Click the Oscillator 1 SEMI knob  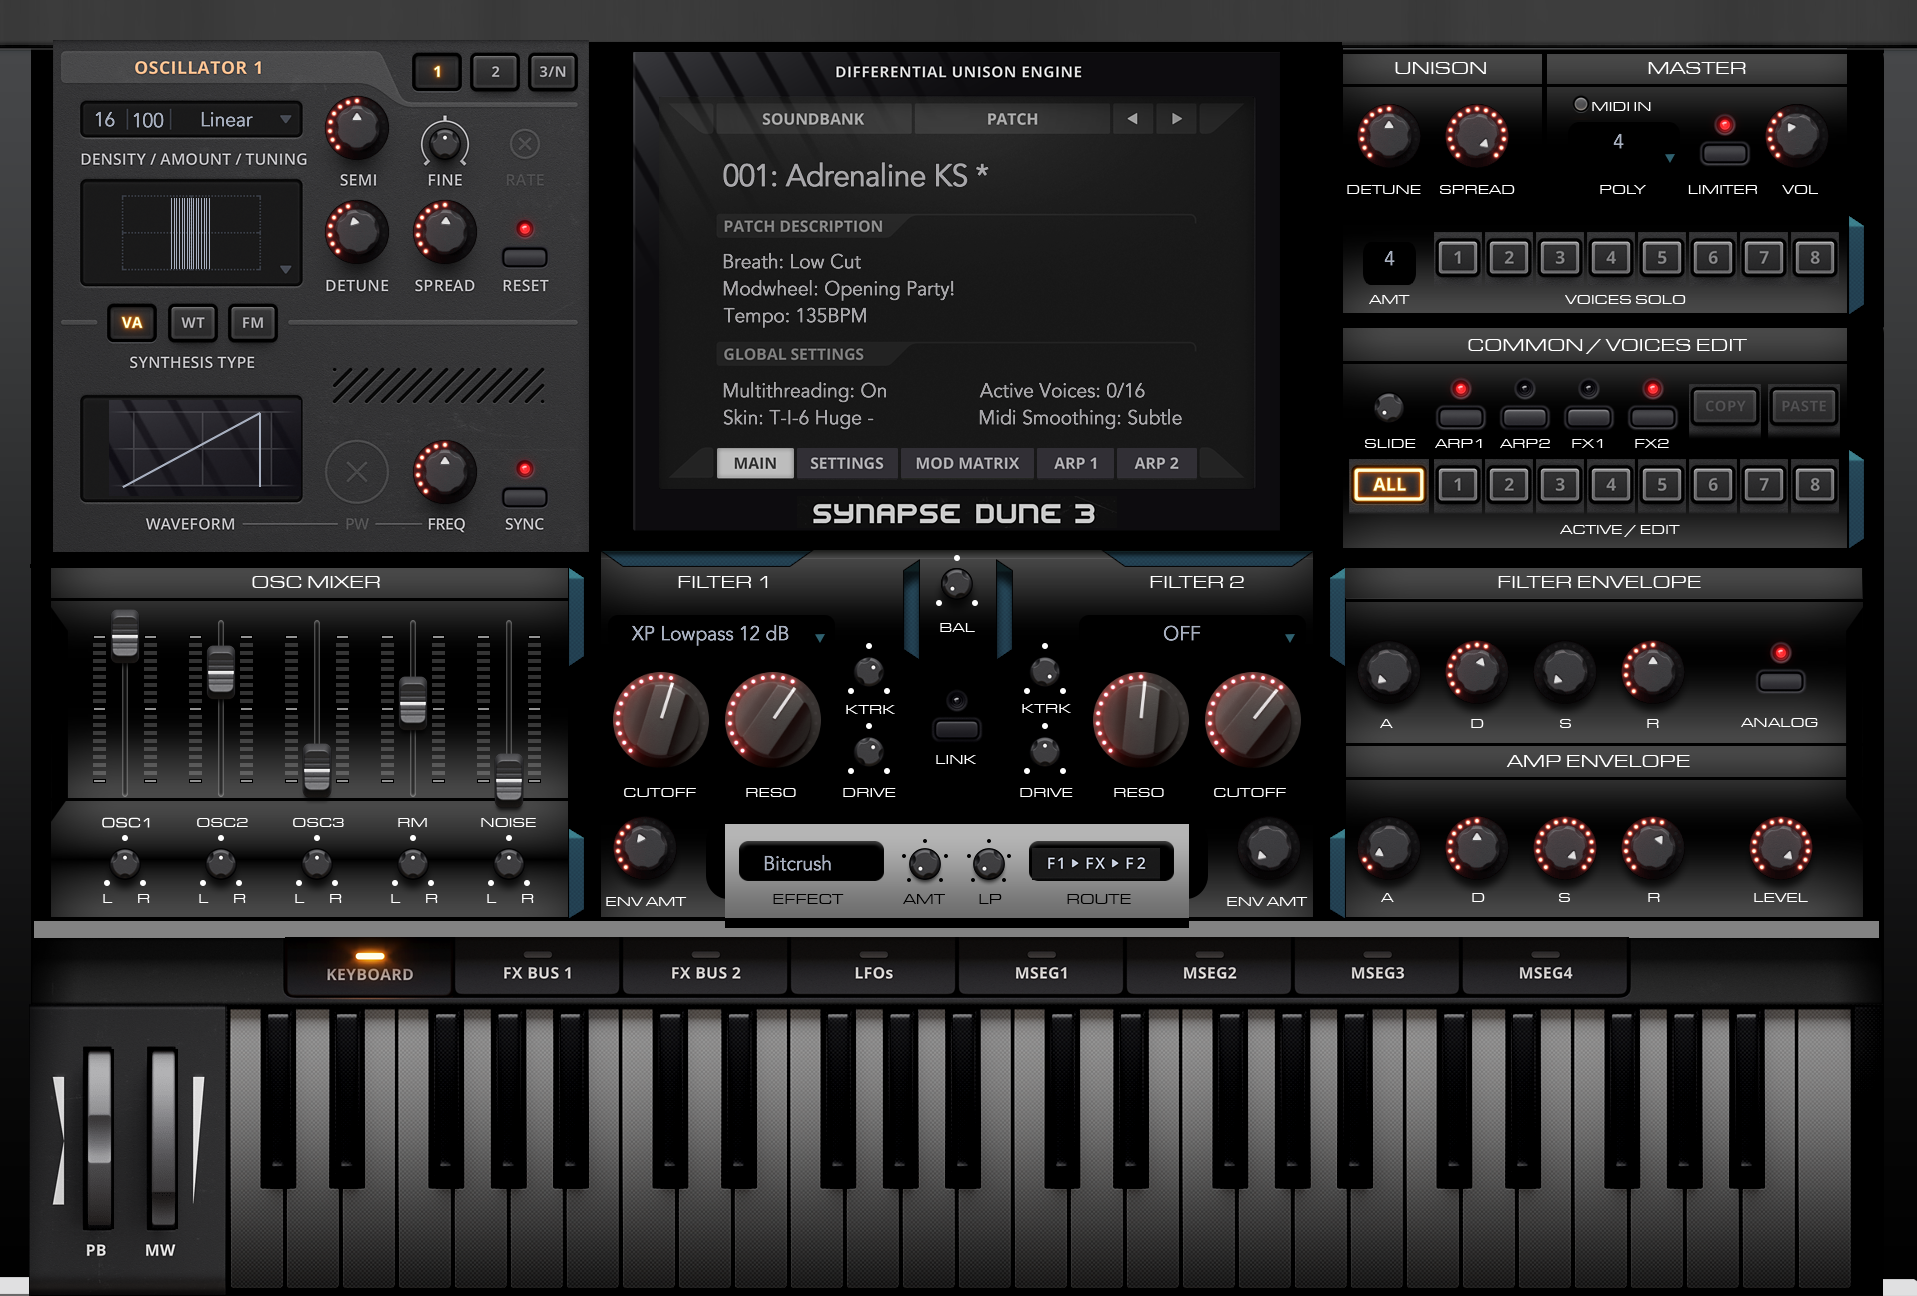356,129
